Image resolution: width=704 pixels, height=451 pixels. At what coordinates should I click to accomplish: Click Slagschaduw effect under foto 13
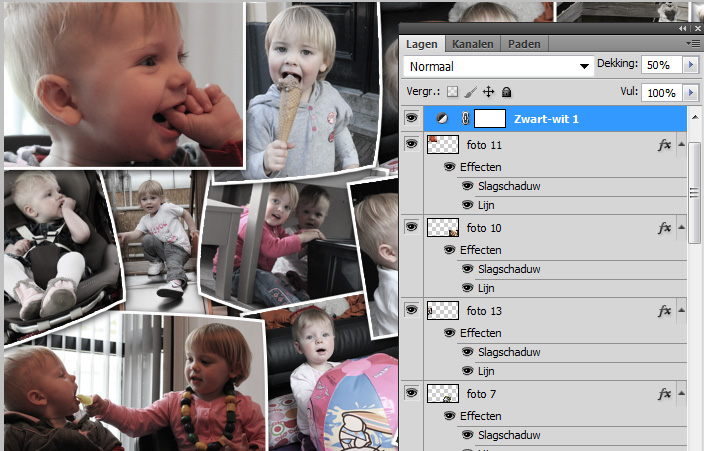(x=509, y=352)
